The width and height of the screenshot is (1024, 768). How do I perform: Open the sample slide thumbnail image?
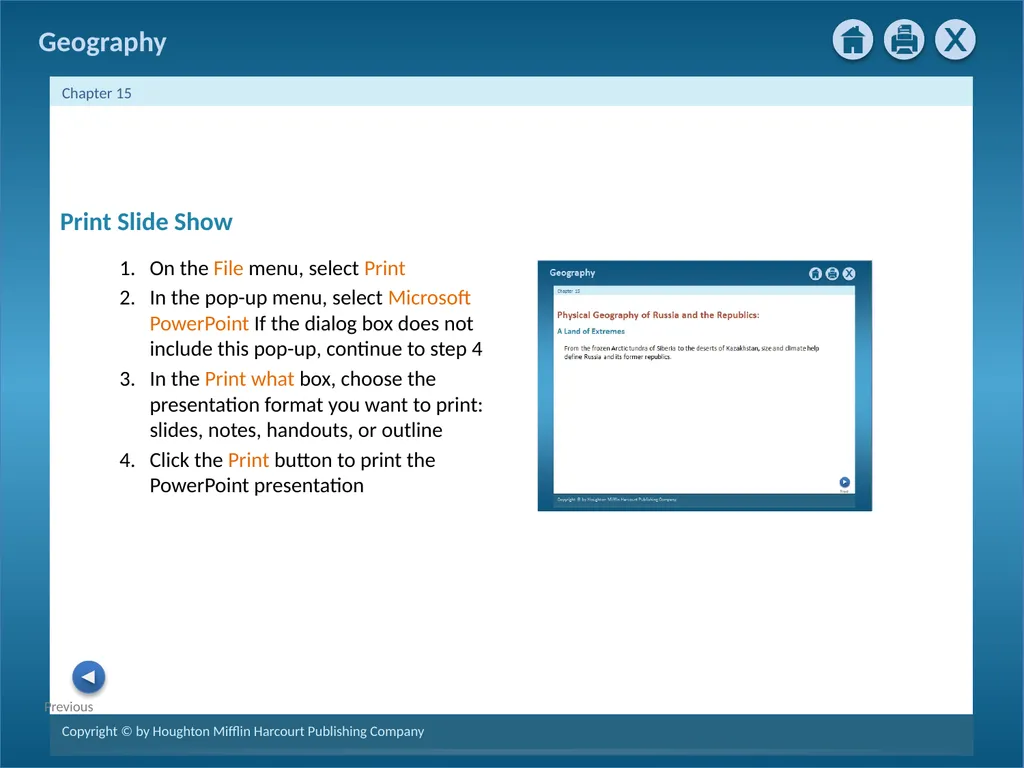coord(705,385)
